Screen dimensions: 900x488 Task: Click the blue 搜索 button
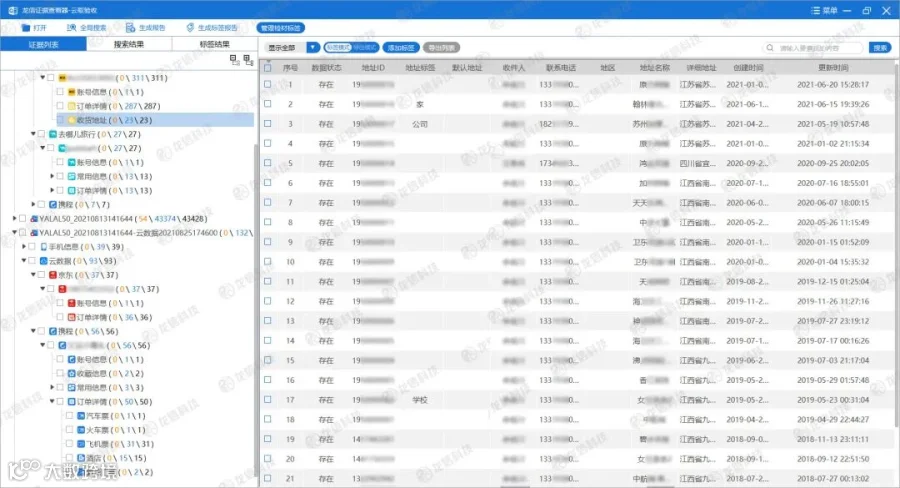coord(880,48)
